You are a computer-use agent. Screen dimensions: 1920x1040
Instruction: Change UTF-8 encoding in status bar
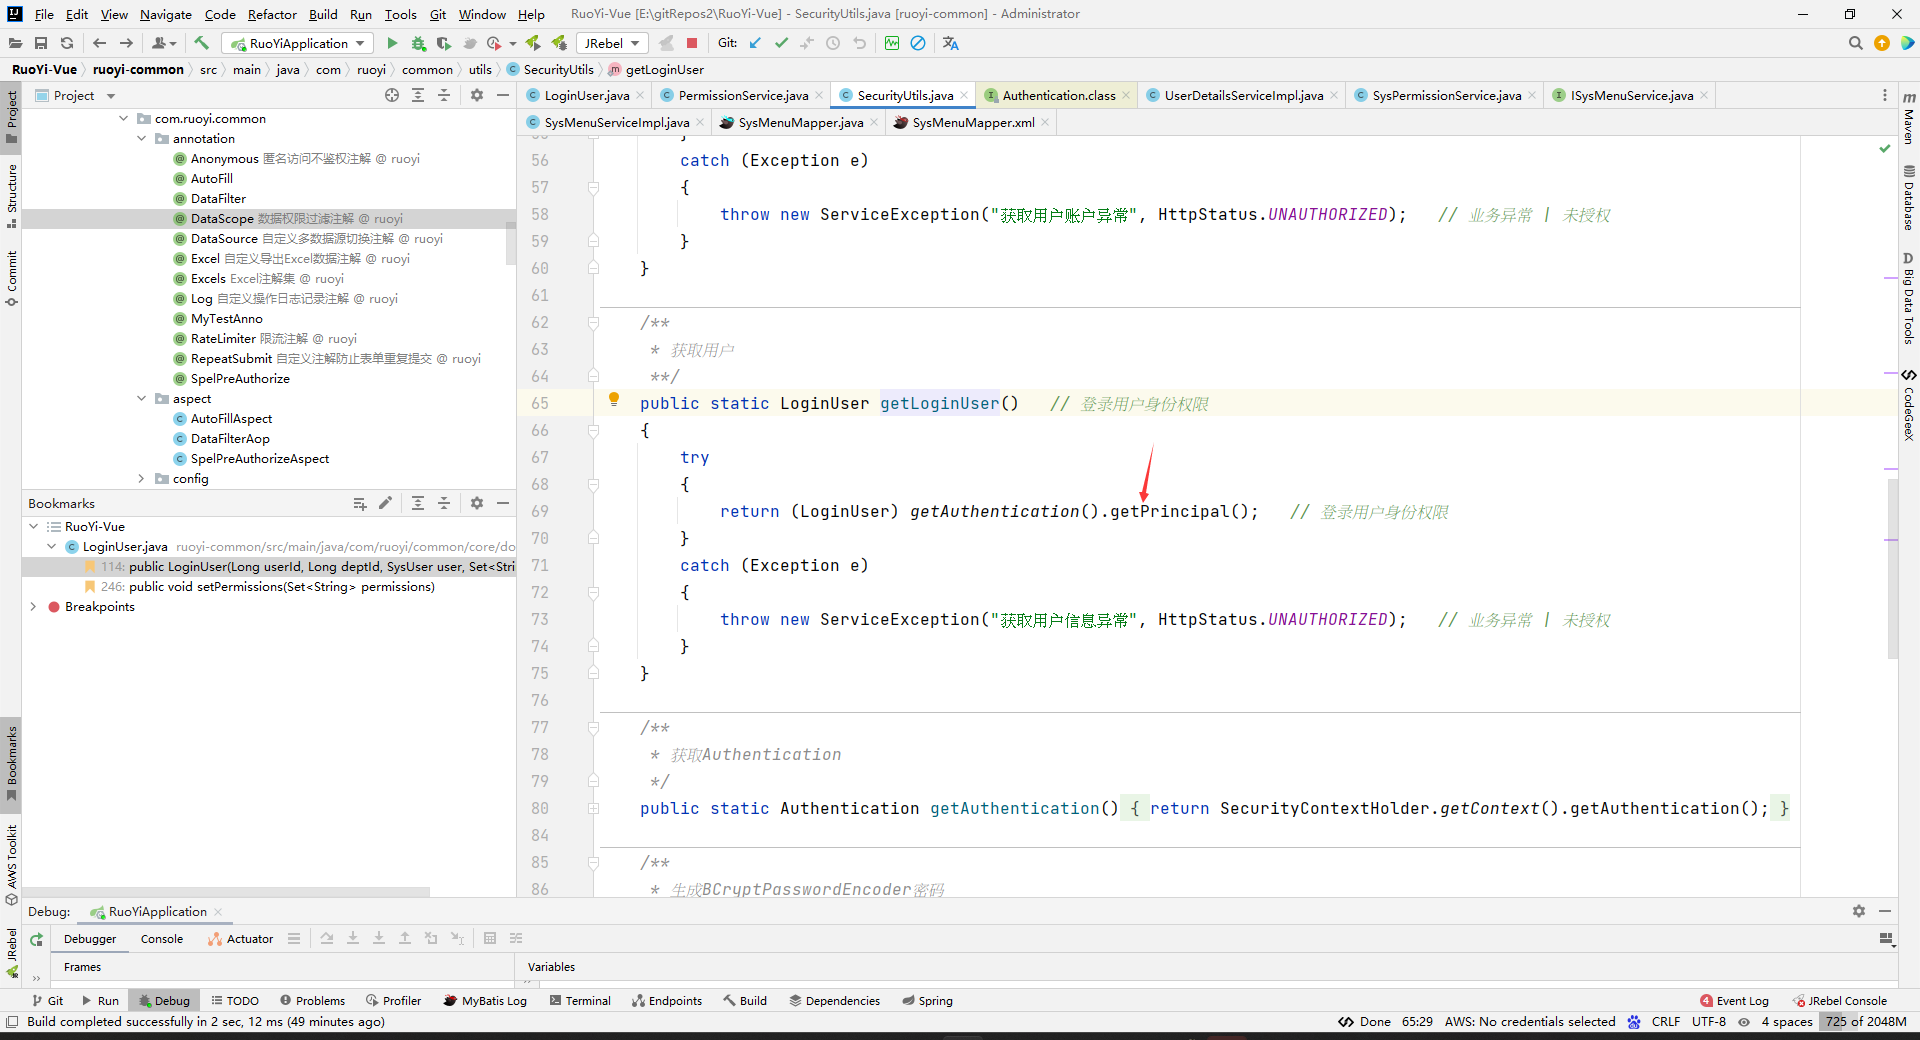click(x=1709, y=1021)
